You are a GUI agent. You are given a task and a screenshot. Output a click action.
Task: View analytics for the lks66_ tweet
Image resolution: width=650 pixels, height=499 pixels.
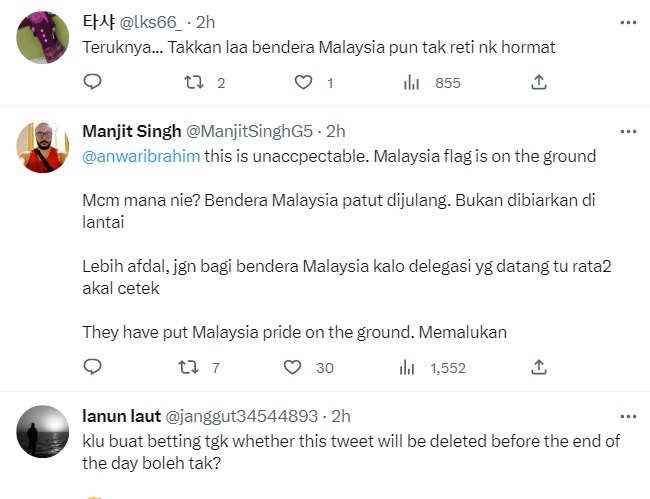tap(411, 83)
